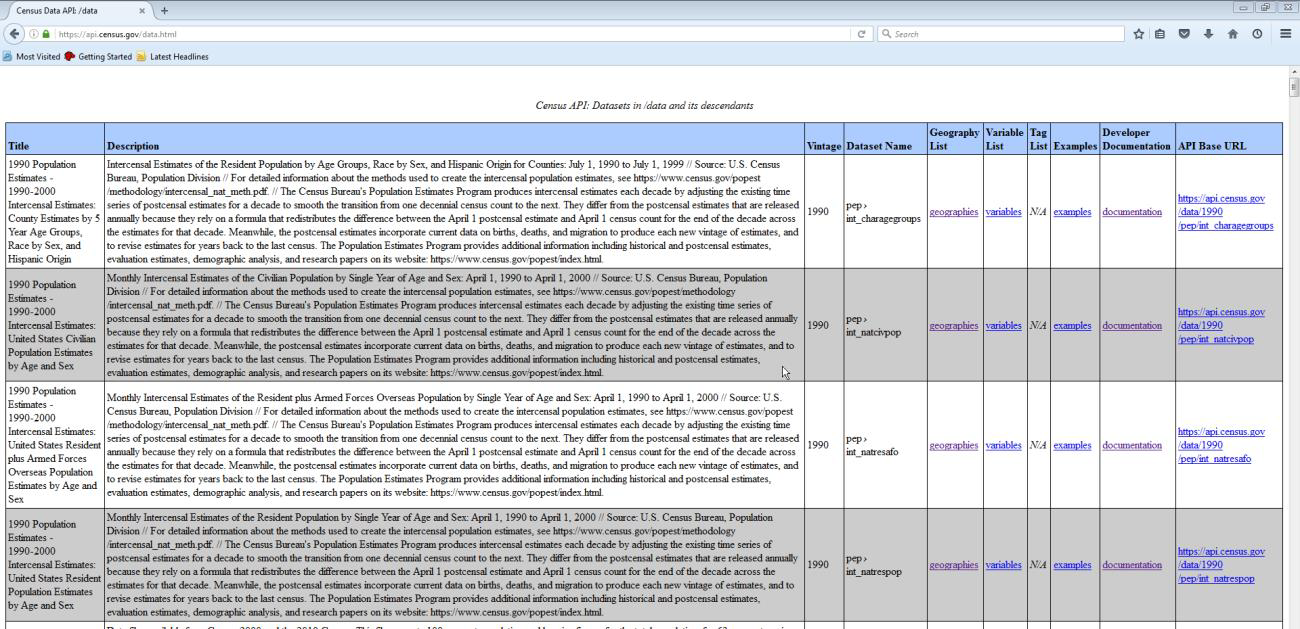Open the Latest Headlines bookmark feed
The height and width of the screenshot is (629, 1300).
[x=172, y=56]
